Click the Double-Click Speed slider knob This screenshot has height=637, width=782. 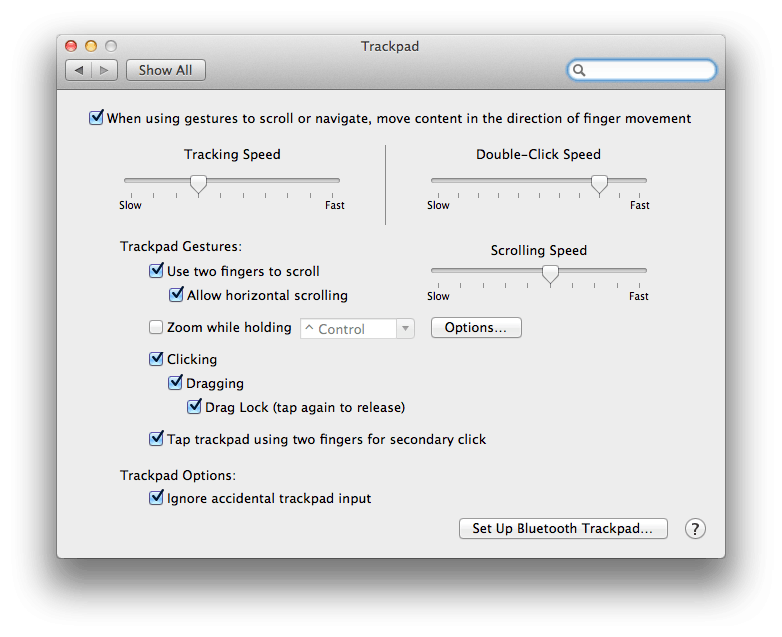point(599,184)
